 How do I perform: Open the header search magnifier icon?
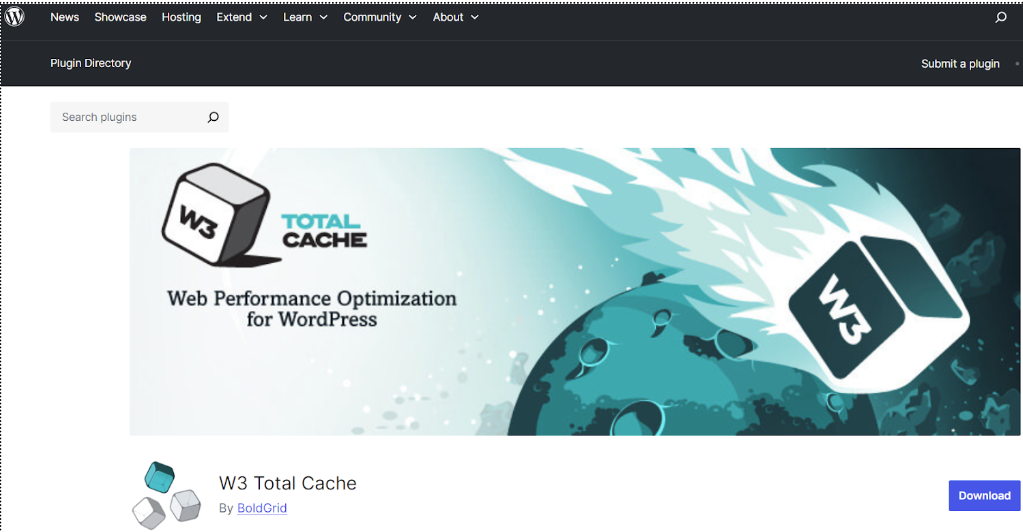(1001, 17)
